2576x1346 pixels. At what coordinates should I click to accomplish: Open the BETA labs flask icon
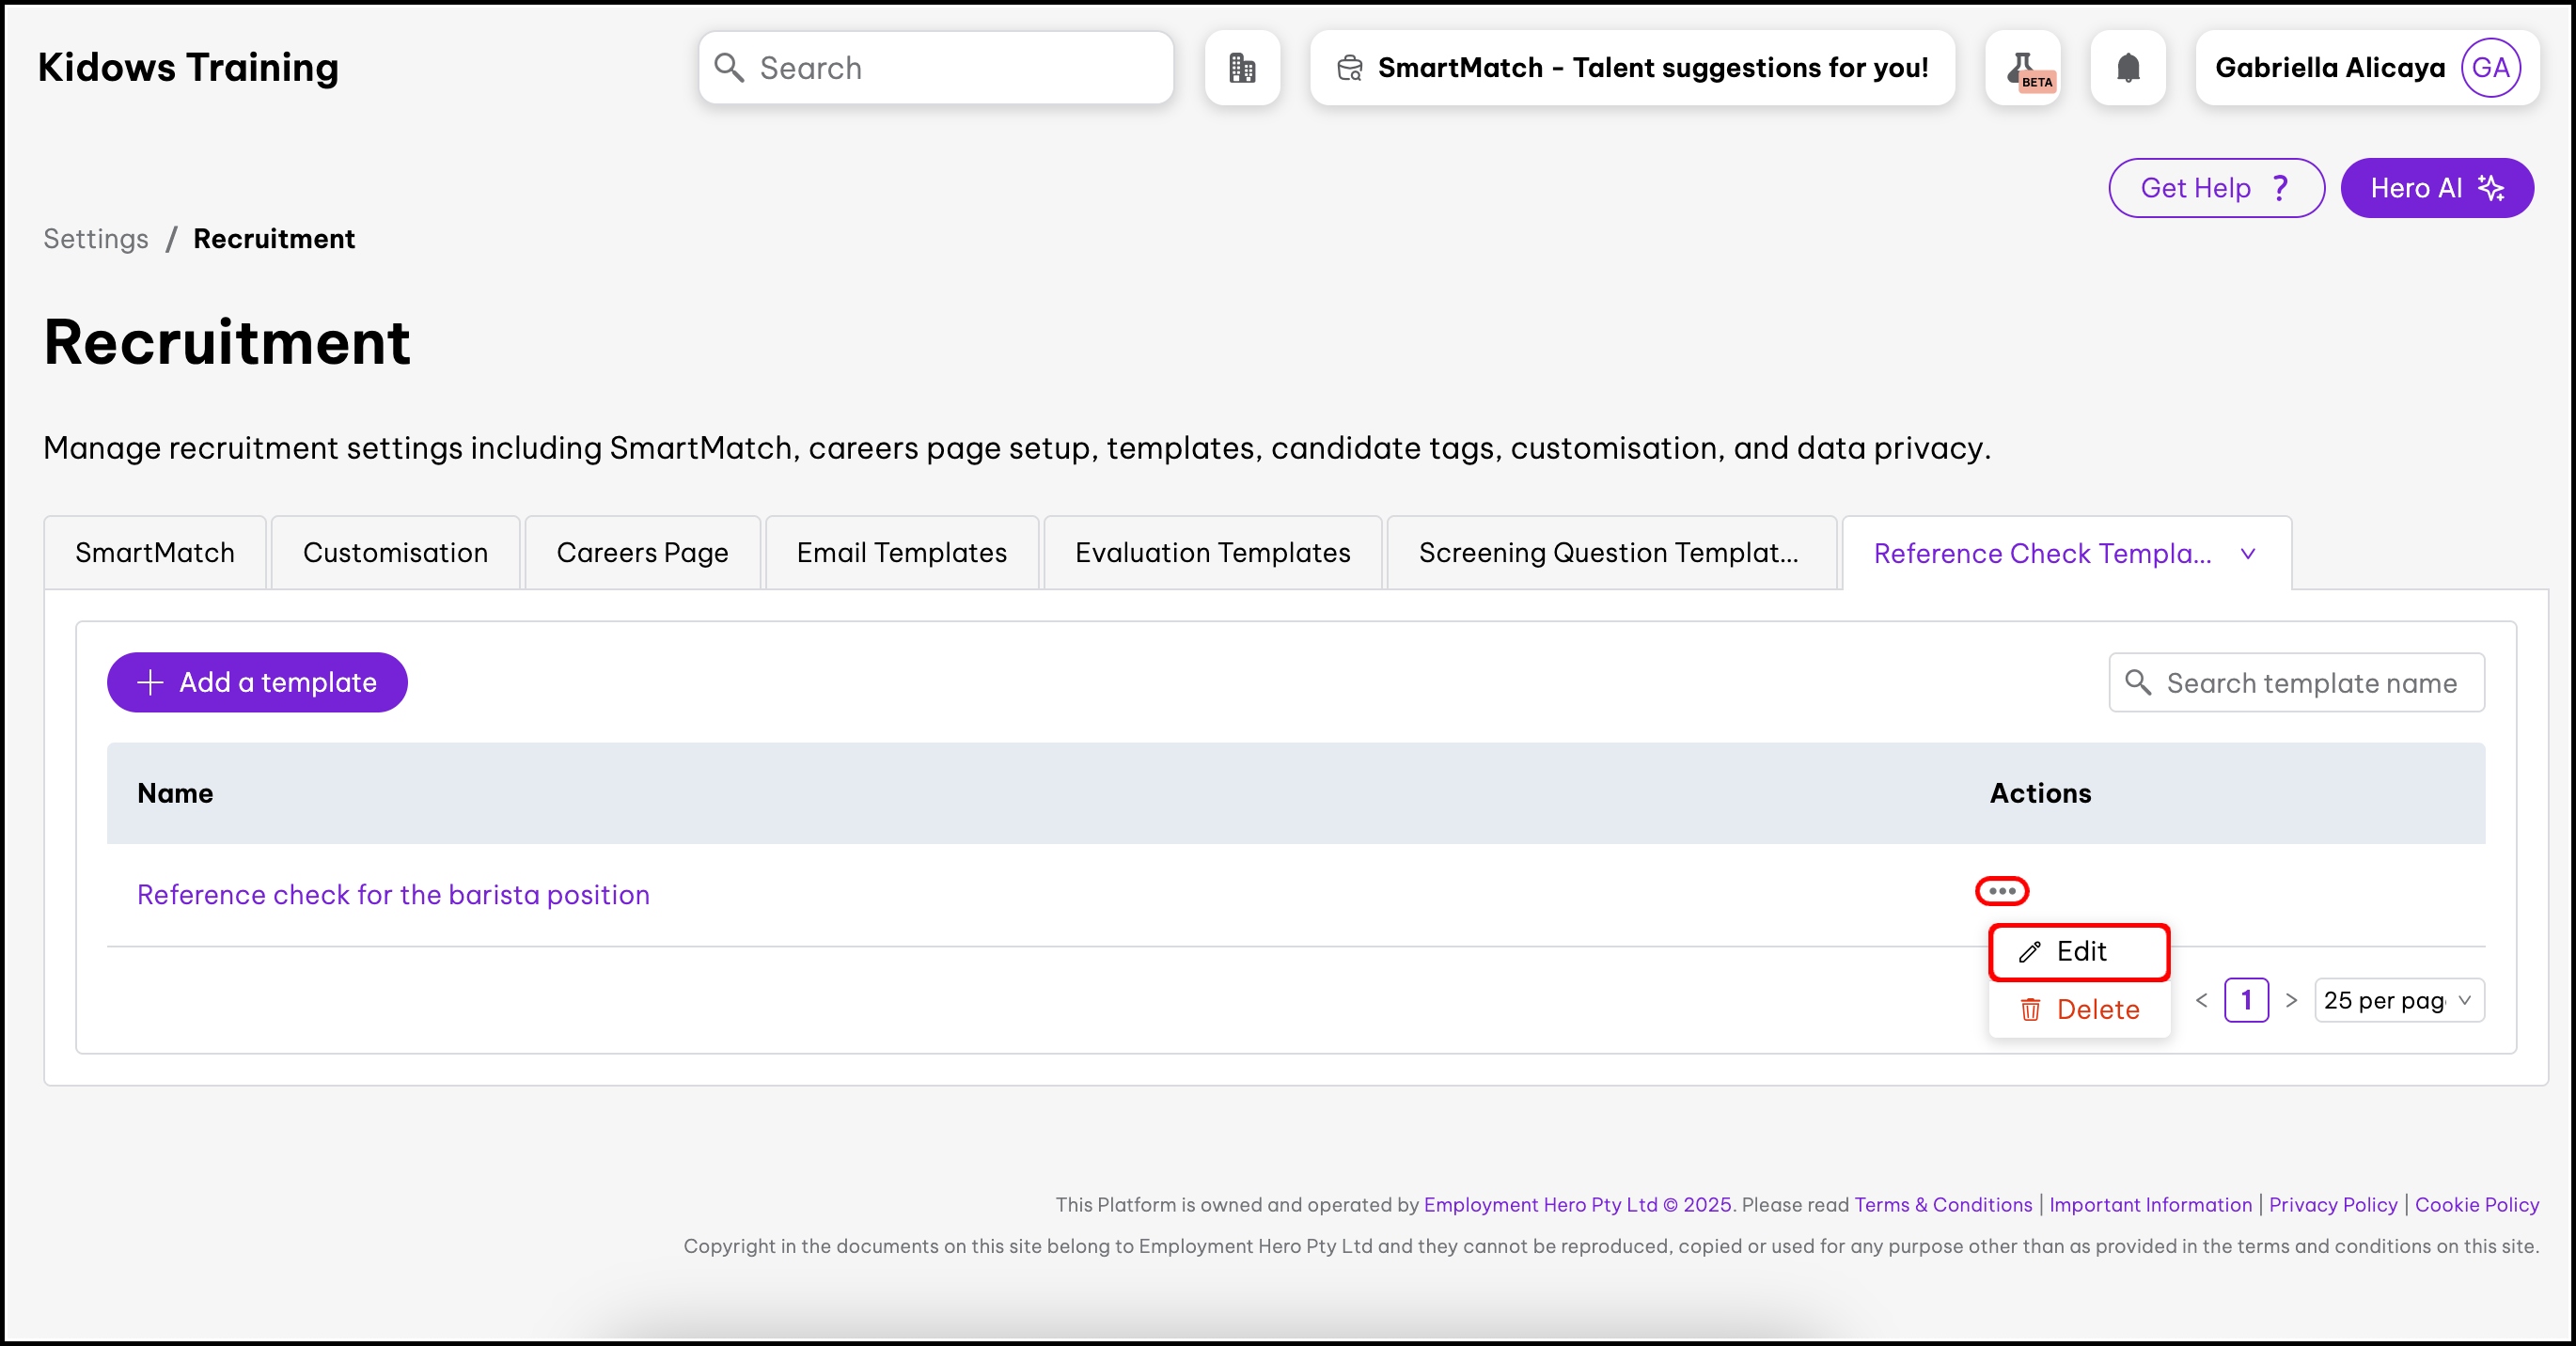pyautogui.click(x=2023, y=68)
